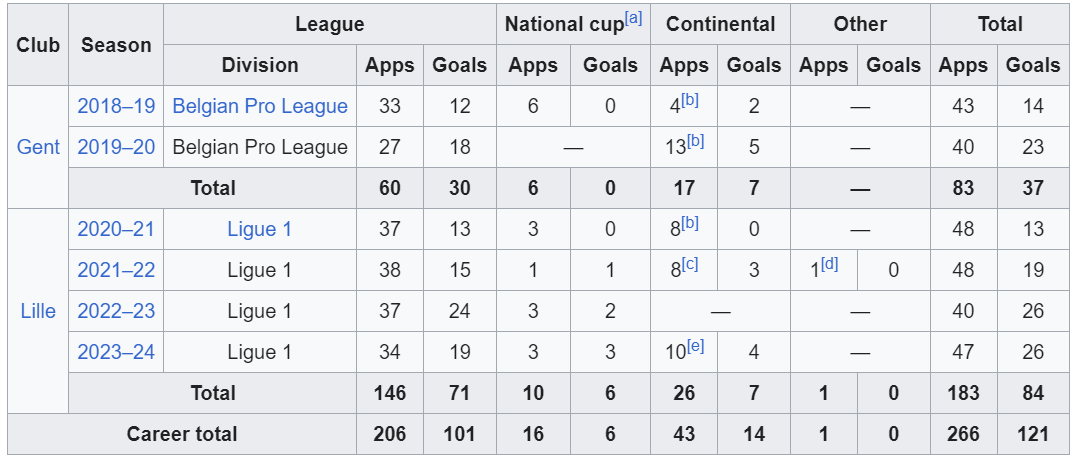Click the 2018–19 season link
This screenshot has height=457, width=1073.
click(116, 106)
